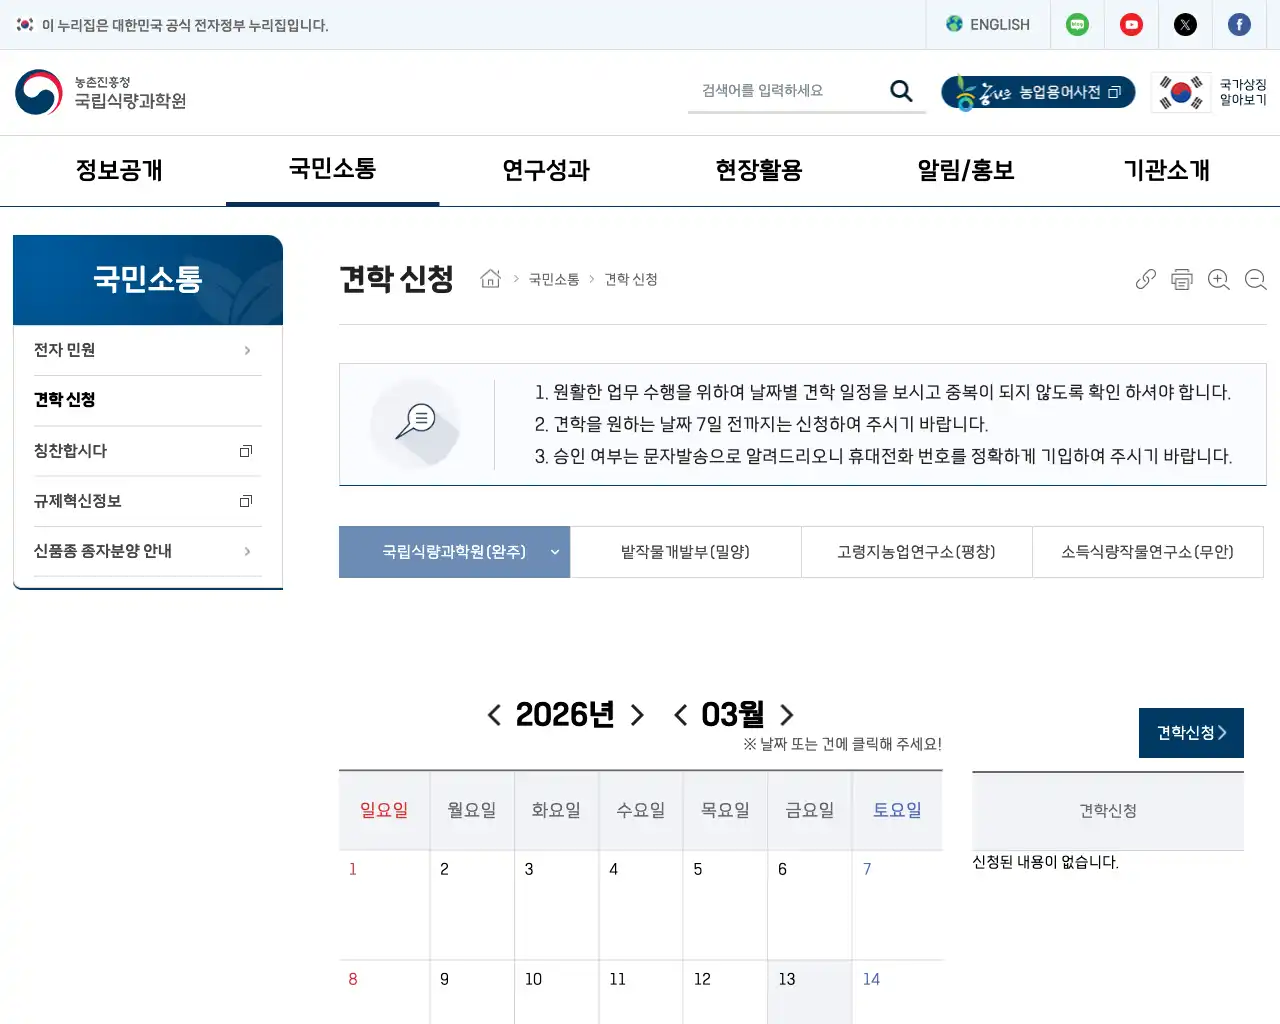1280x1024 pixels.
Task: Click the X social media icon
Action: click(1185, 24)
